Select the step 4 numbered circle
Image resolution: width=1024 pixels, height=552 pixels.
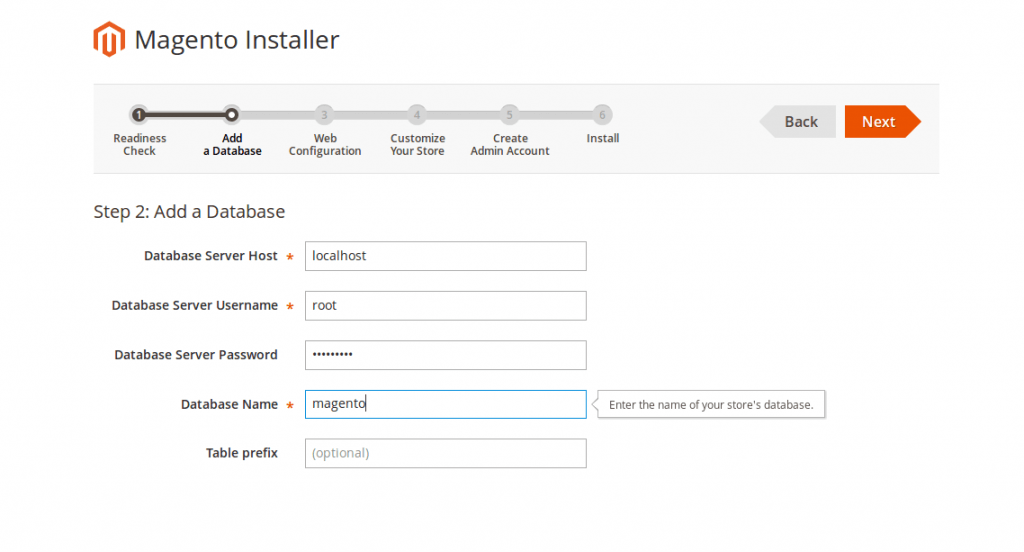click(417, 115)
